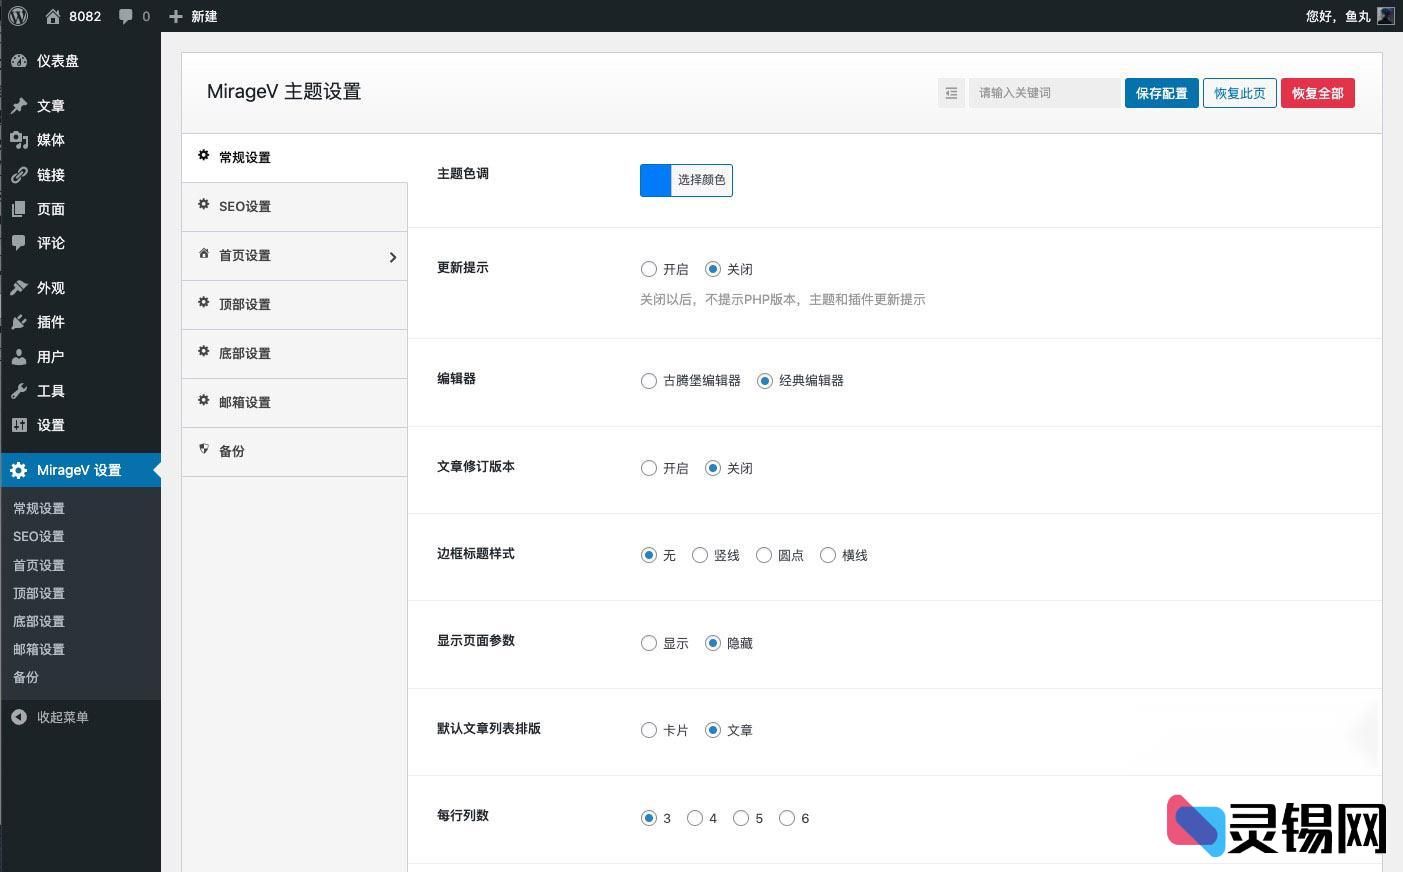Image resolution: width=1403 pixels, height=872 pixels.
Task: Click the WordPress logo in the top bar
Action: pos(16,15)
